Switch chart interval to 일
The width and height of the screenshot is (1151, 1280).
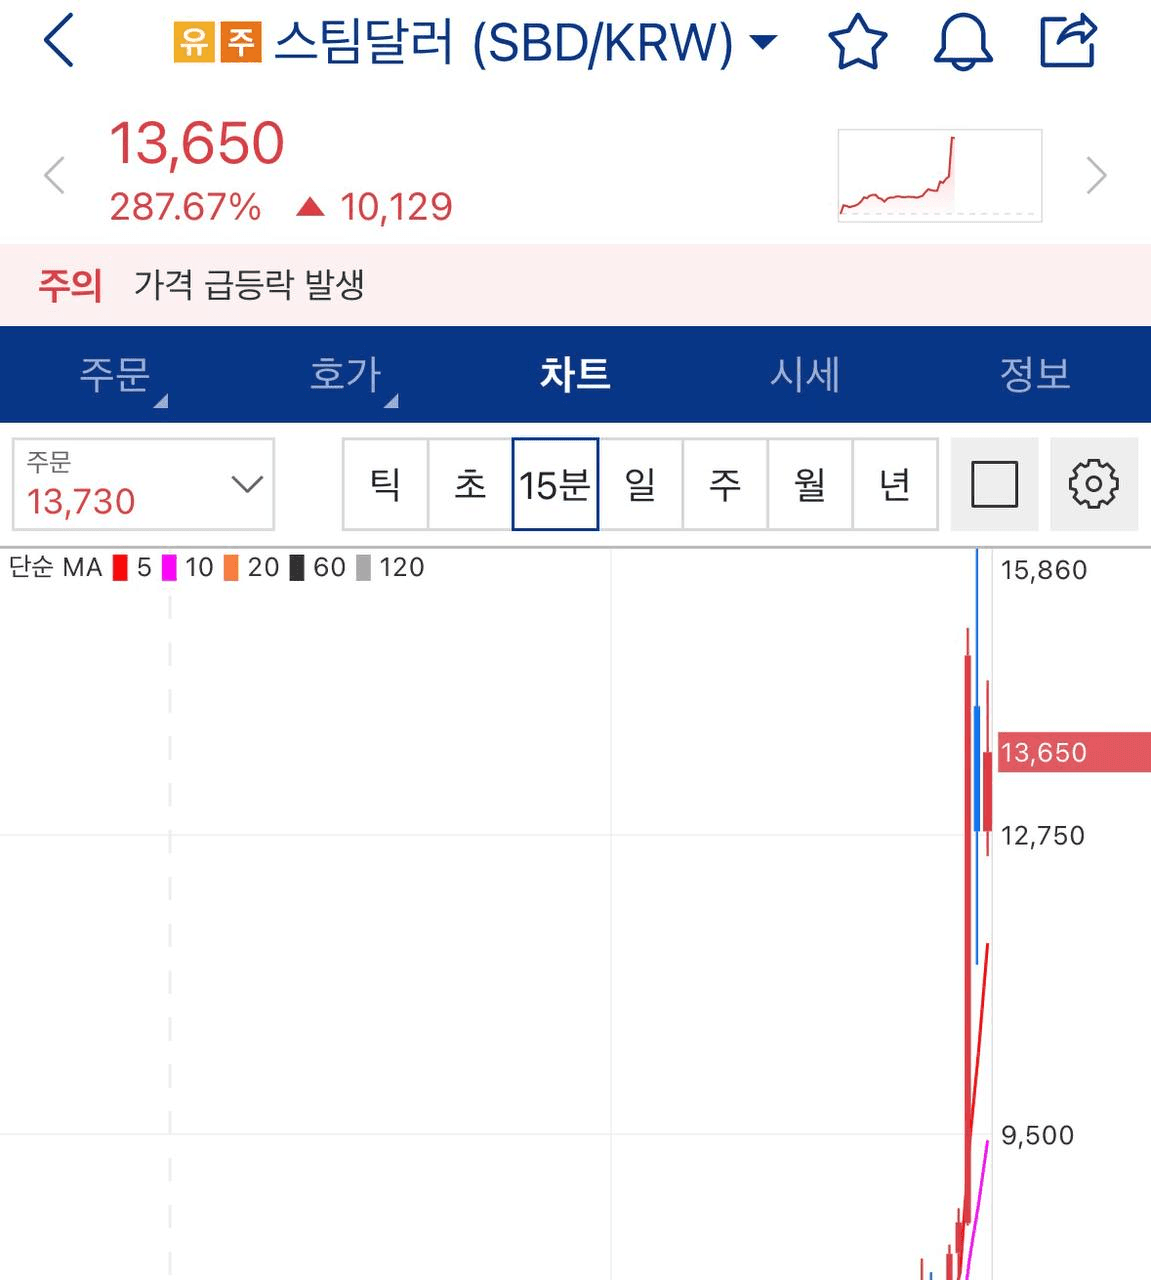pyautogui.click(x=640, y=484)
